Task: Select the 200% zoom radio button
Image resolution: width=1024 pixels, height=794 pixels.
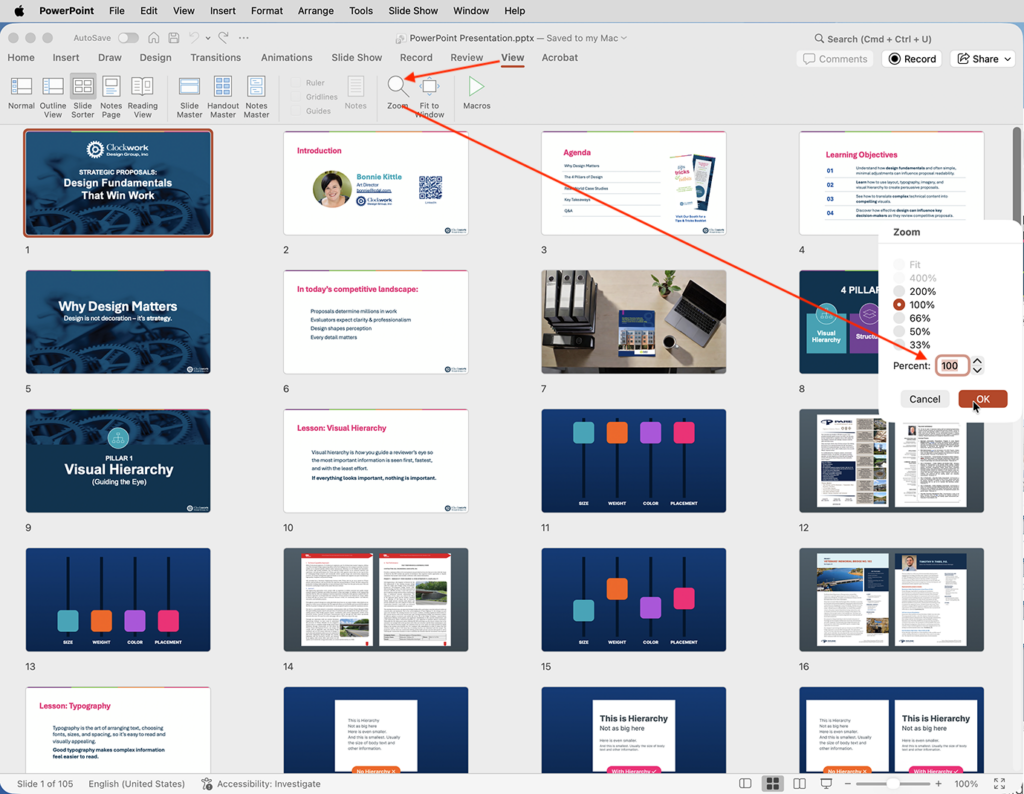Action: 899,291
